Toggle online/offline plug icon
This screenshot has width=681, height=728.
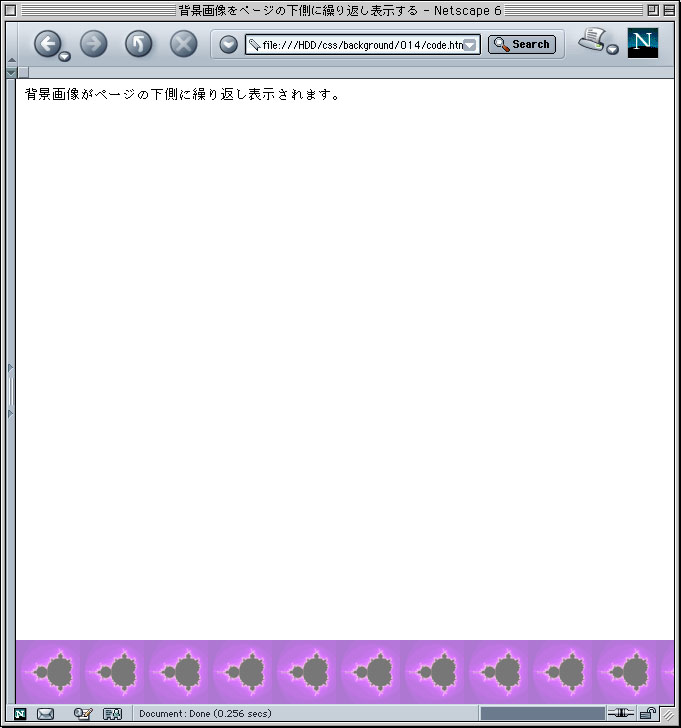(621, 713)
